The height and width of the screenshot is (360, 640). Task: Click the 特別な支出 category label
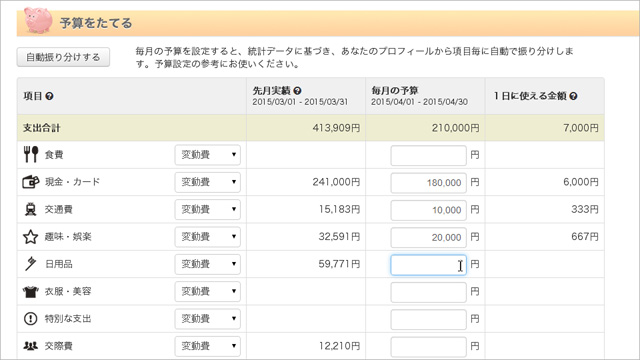pyautogui.click(x=68, y=318)
